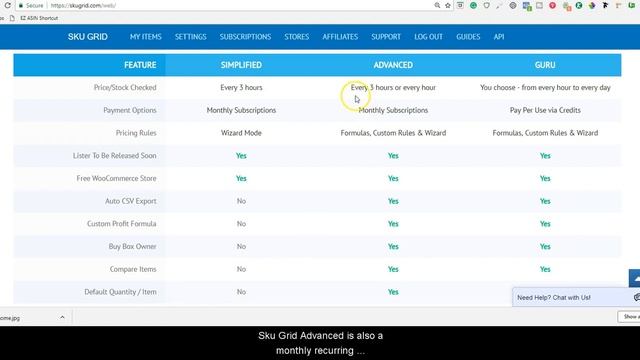Click Simplified 'No' for Compare Items
This screenshot has width=640, height=360.
coord(241,269)
